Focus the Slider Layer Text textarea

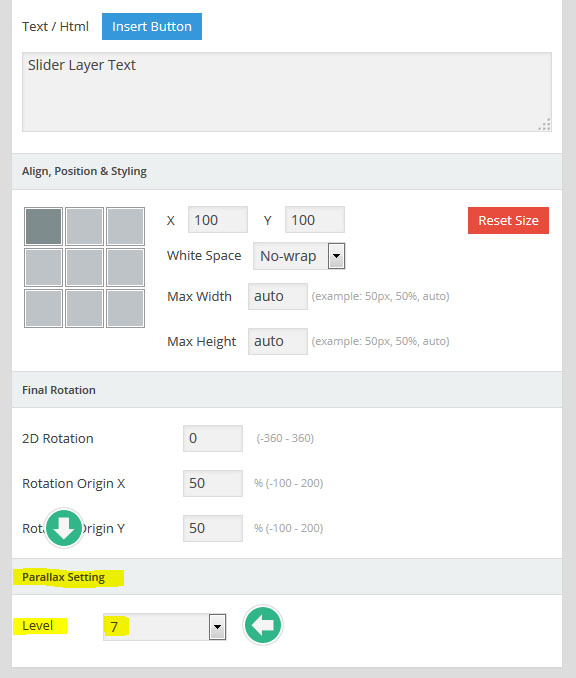[287, 92]
